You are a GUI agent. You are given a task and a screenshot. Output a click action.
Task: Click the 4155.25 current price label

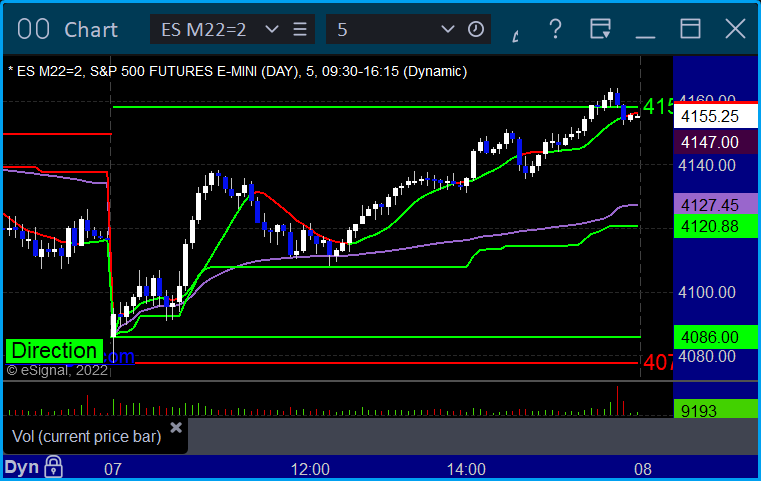coord(715,116)
